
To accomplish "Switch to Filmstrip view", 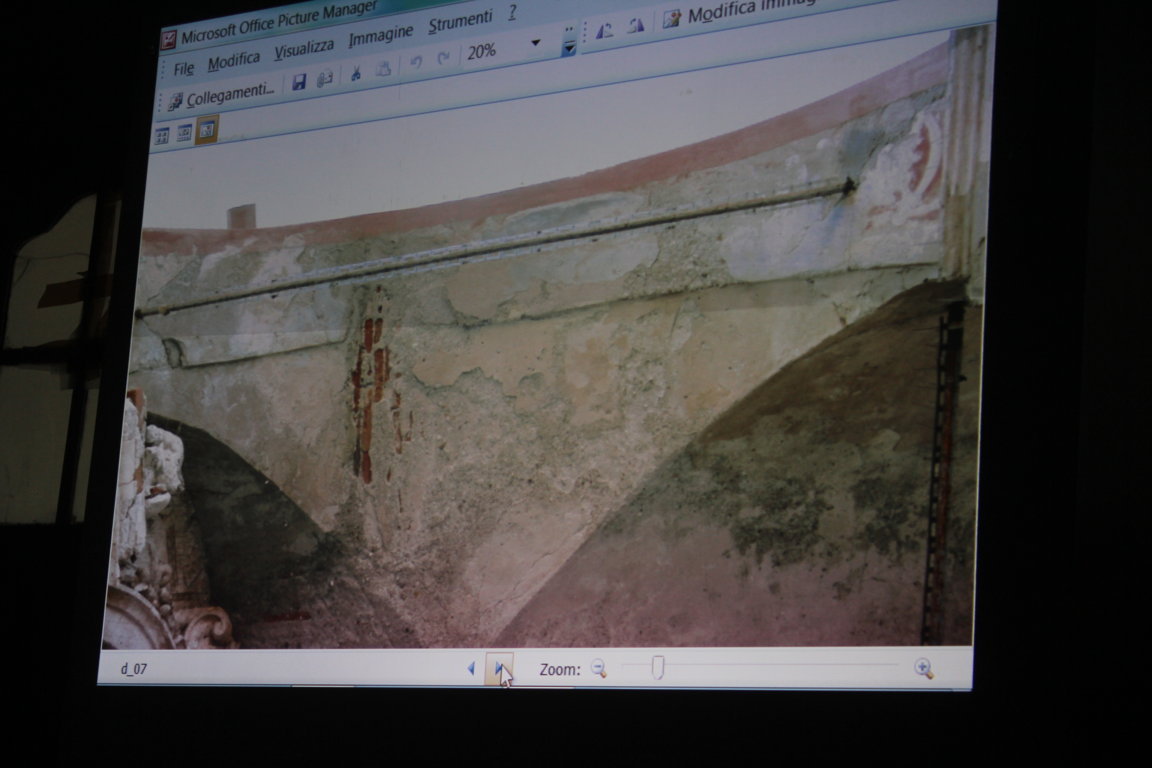I will [184, 132].
